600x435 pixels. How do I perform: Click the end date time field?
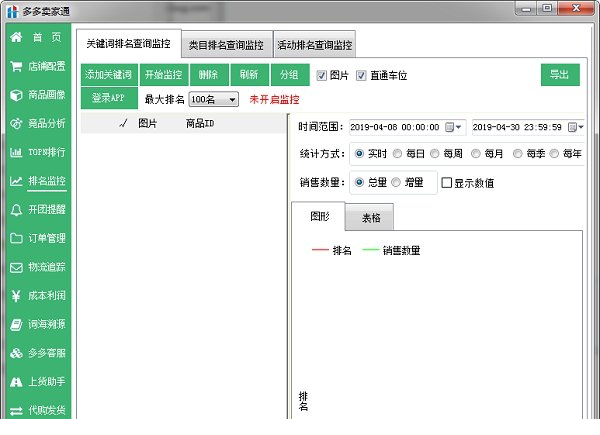pyautogui.click(x=528, y=127)
